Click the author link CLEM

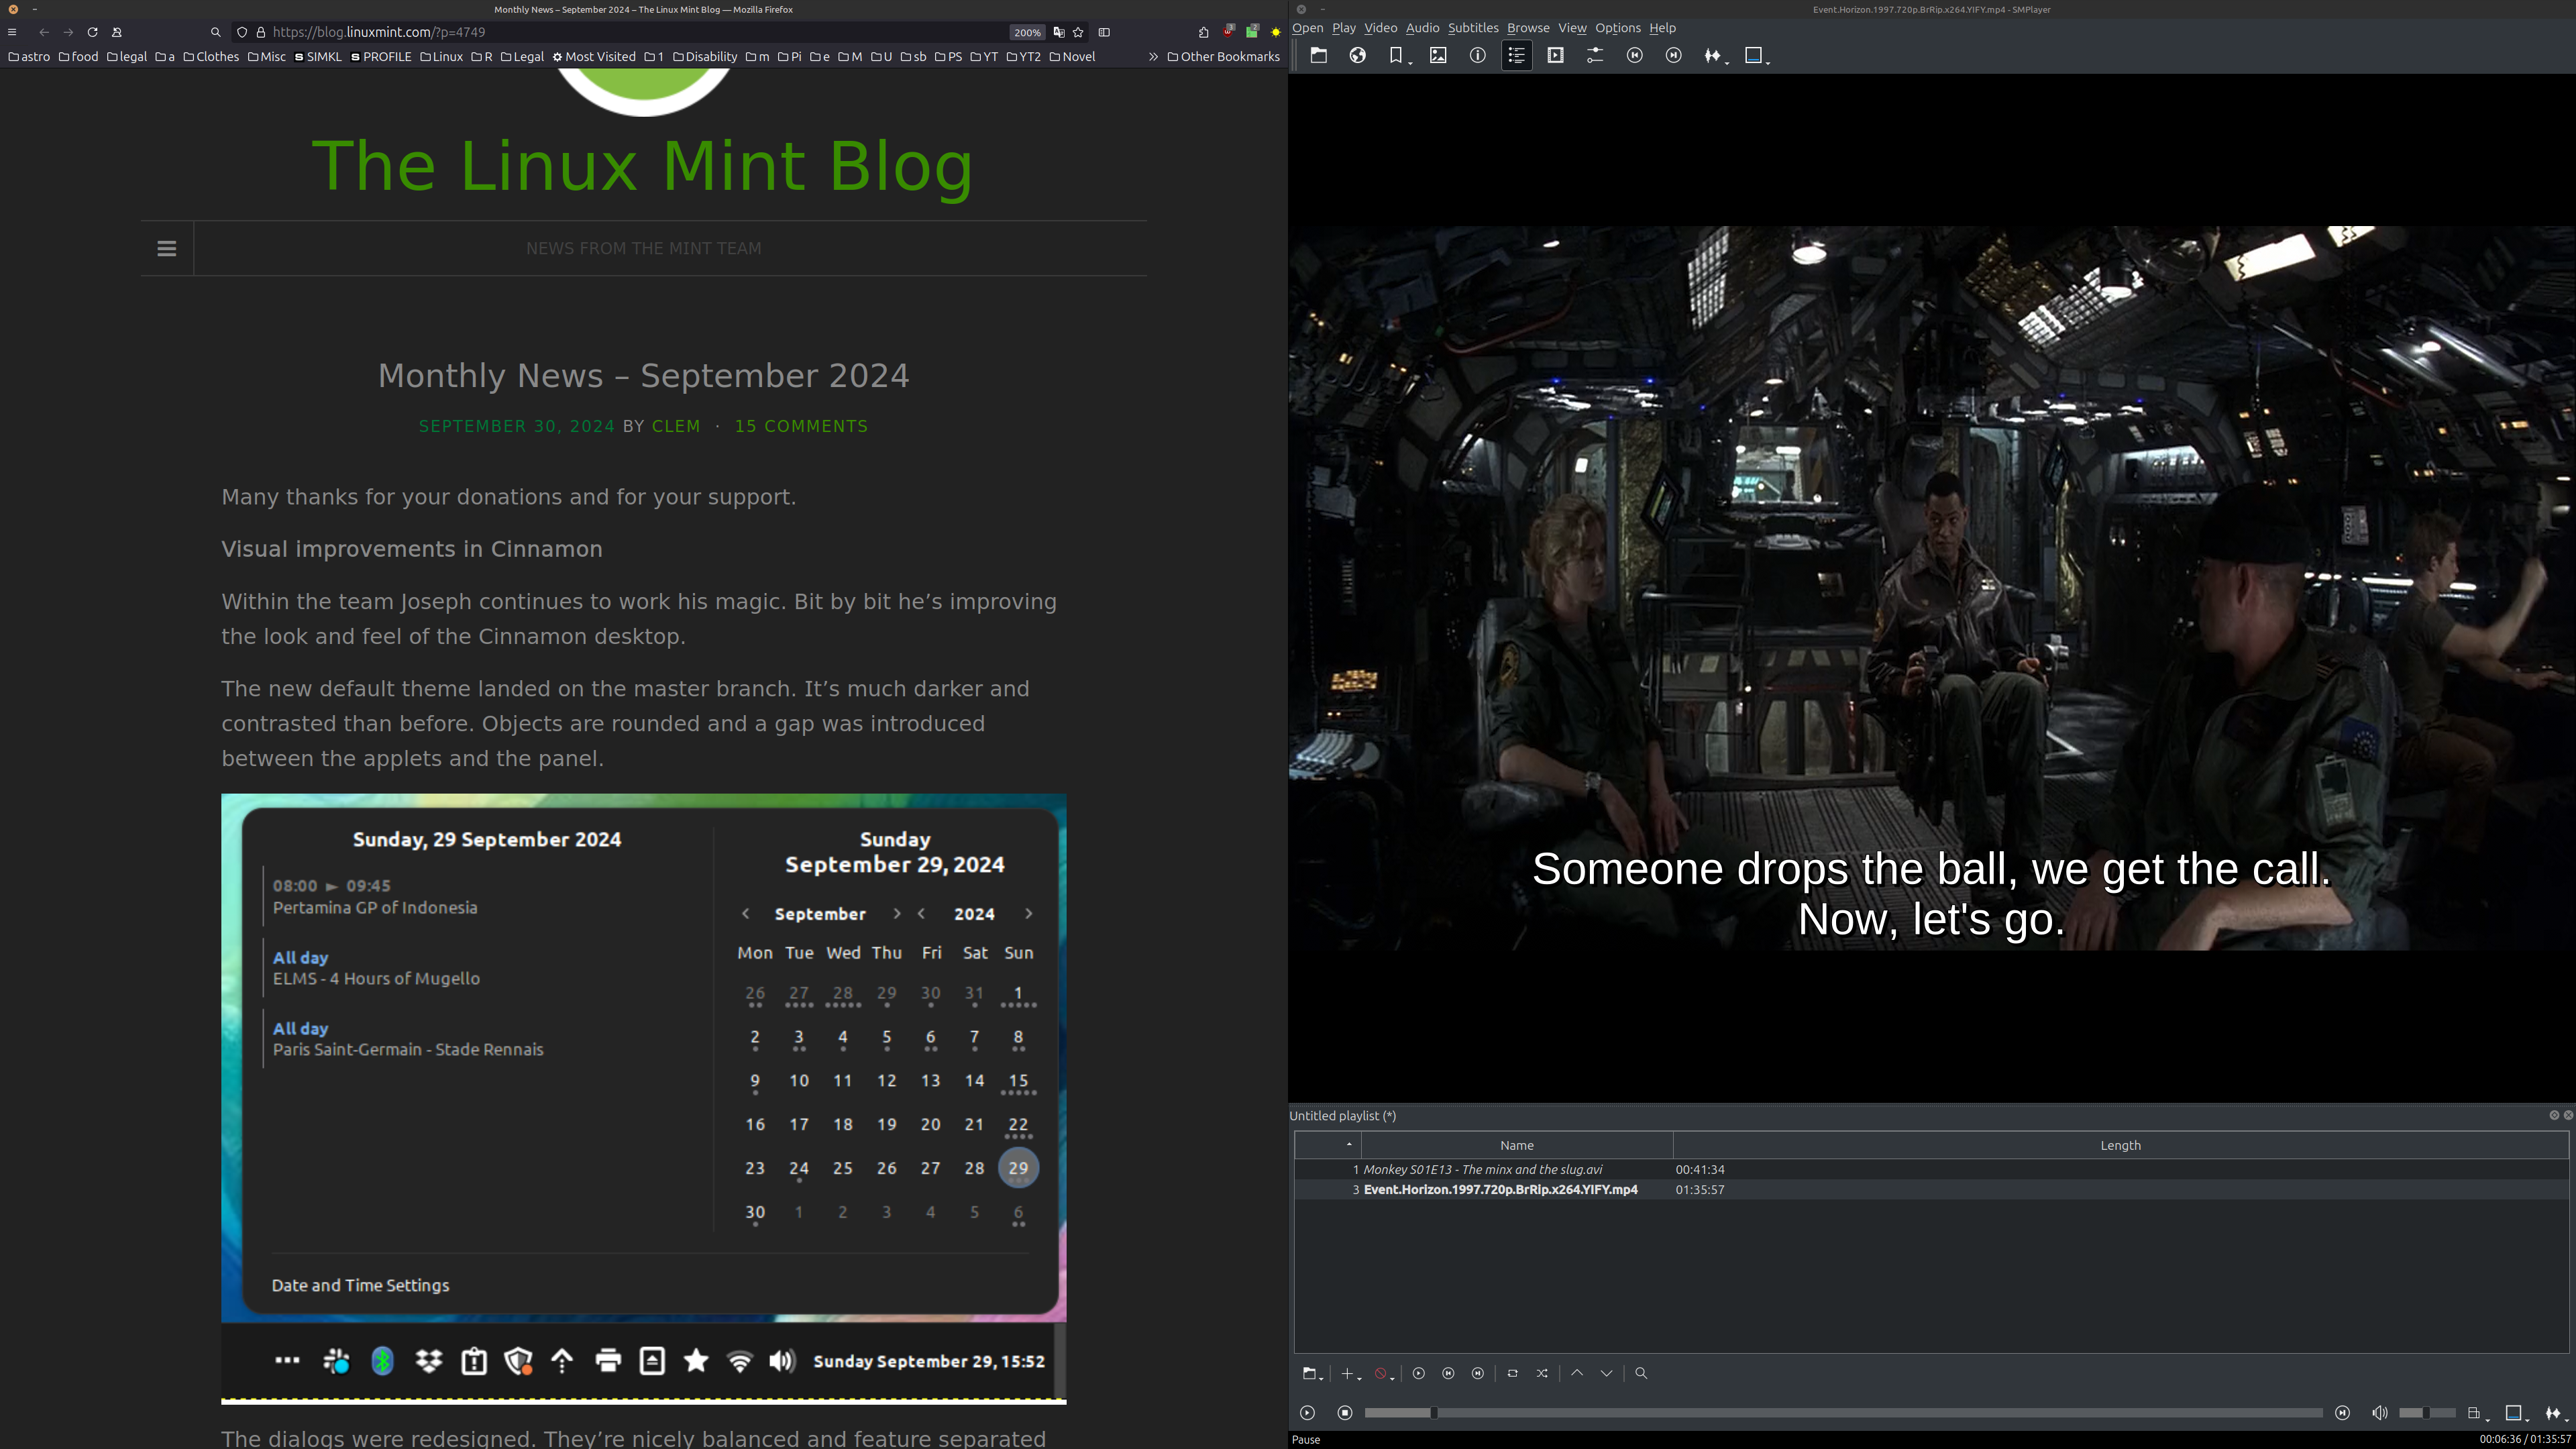click(x=676, y=426)
